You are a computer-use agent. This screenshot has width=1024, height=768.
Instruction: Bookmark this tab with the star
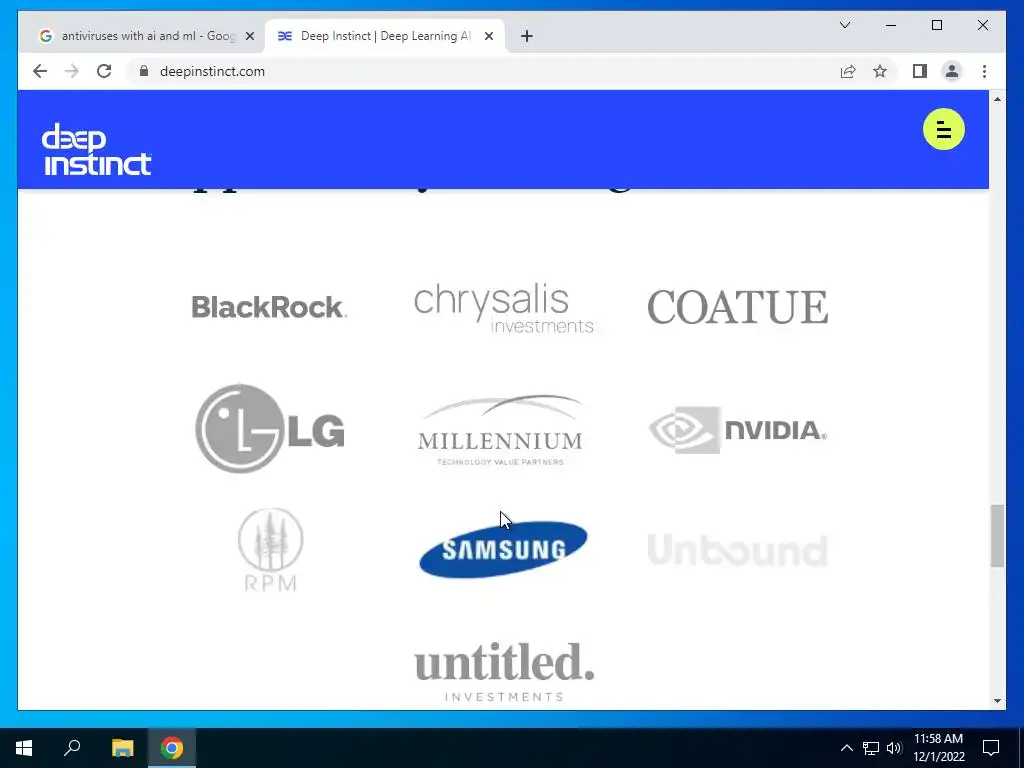(880, 71)
